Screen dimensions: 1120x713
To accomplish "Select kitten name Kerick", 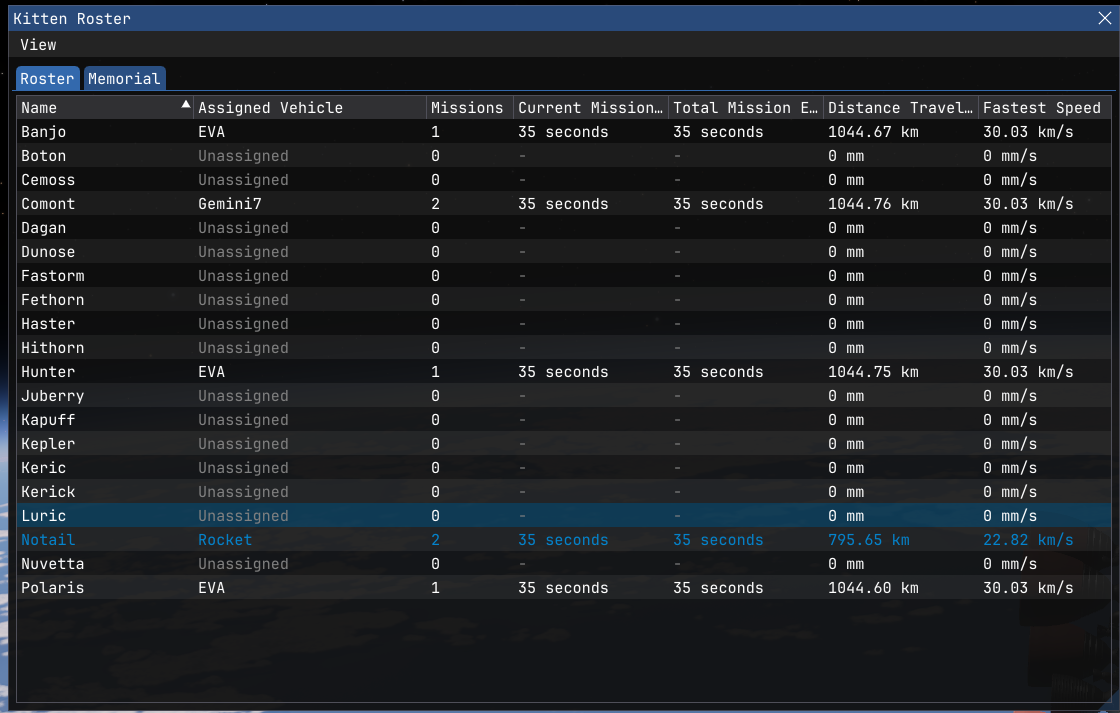I will tap(48, 492).
